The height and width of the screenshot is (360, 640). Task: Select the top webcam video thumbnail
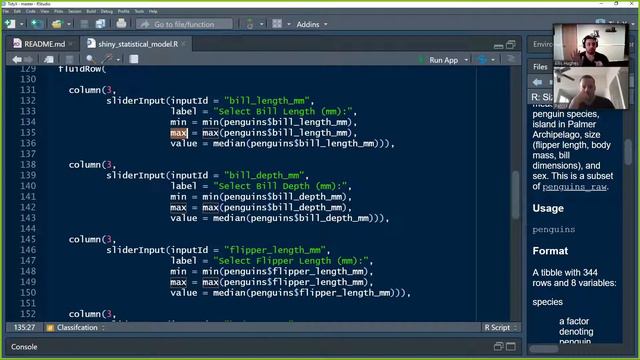point(591,45)
